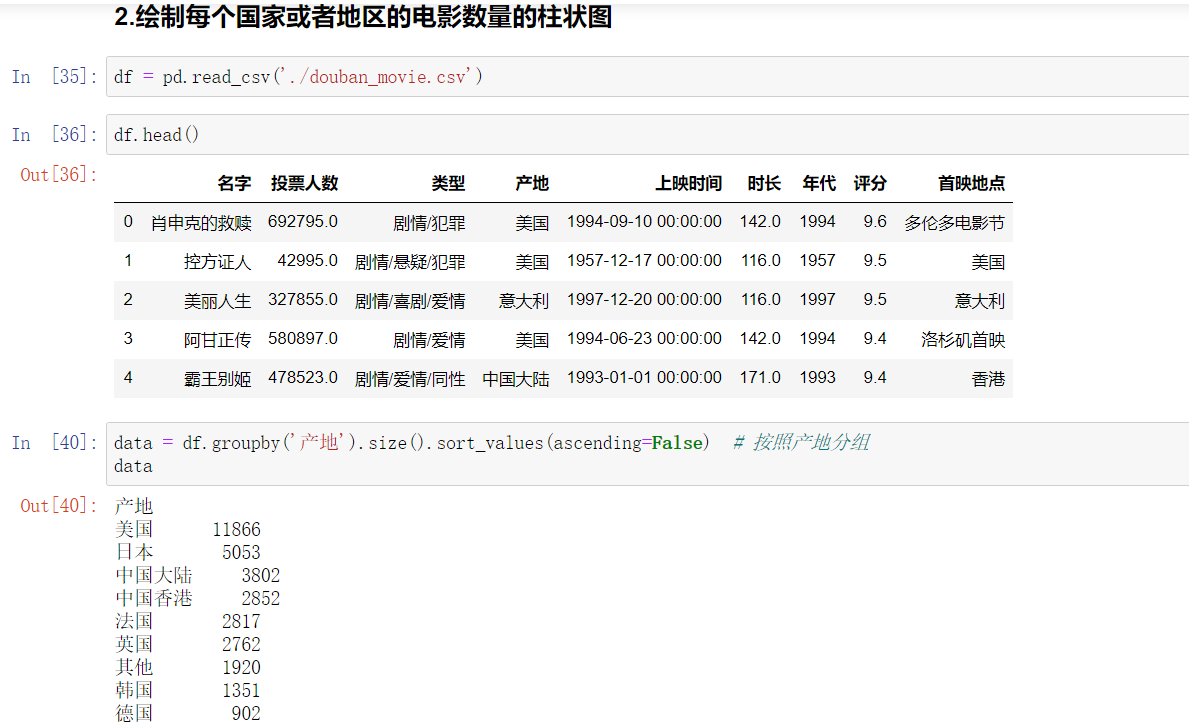The width and height of the screenshot is (1189, 723).
Task: Select the Out[36] prompt label
Action: (59, 174)
